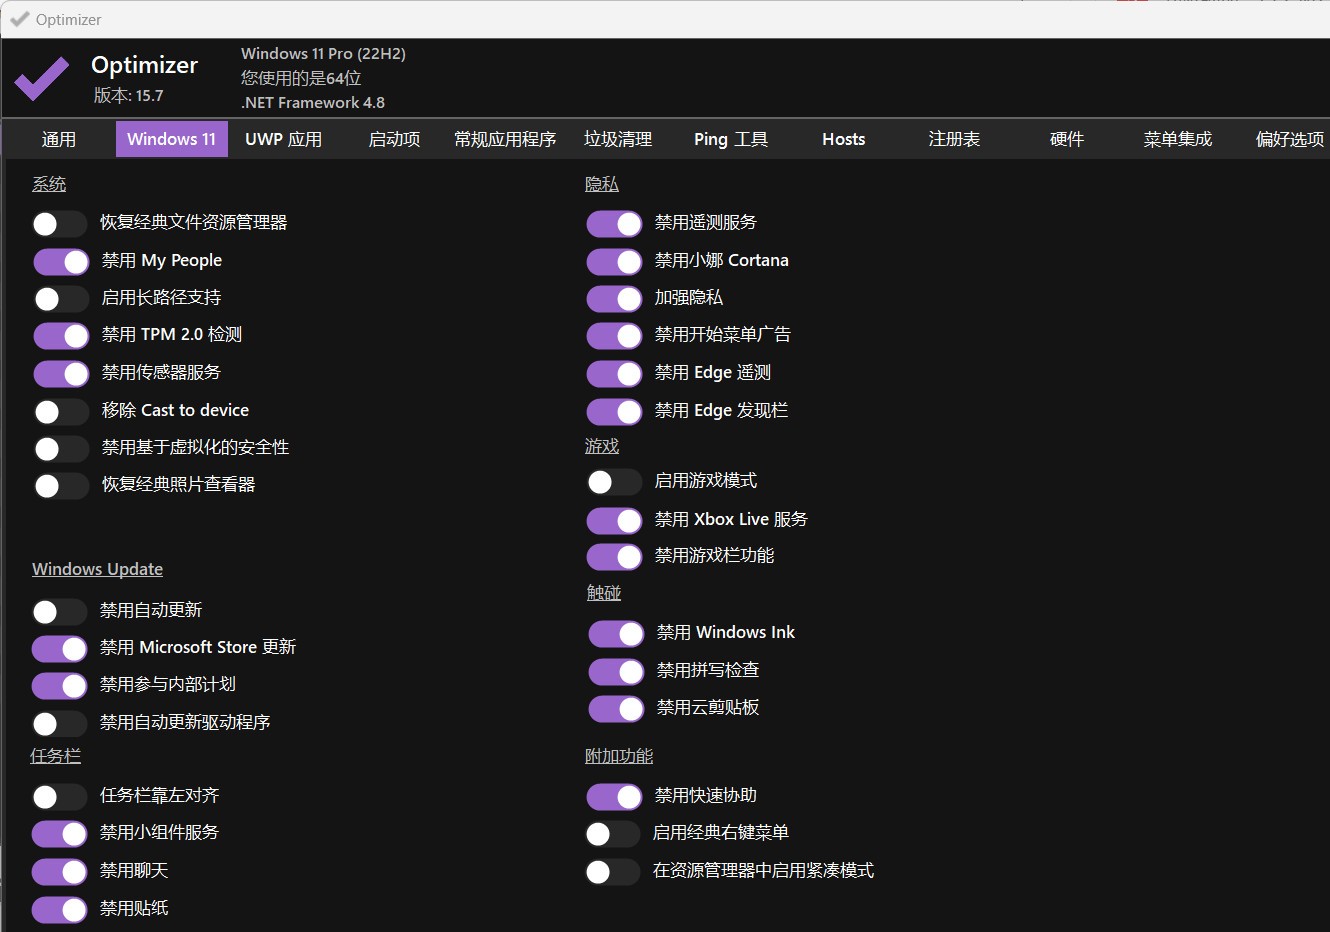The height and width of the screenshot is (932, 1330).
Task: Click the purple Optimizer checkmark logo
Action: point(42,79)
